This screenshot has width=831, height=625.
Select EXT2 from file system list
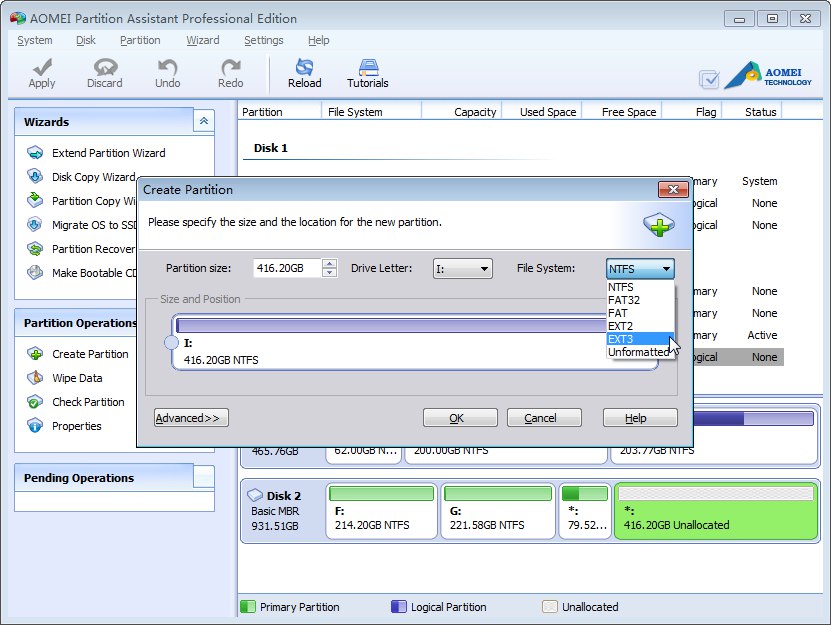pyautogui.click(x=640, y=326)
